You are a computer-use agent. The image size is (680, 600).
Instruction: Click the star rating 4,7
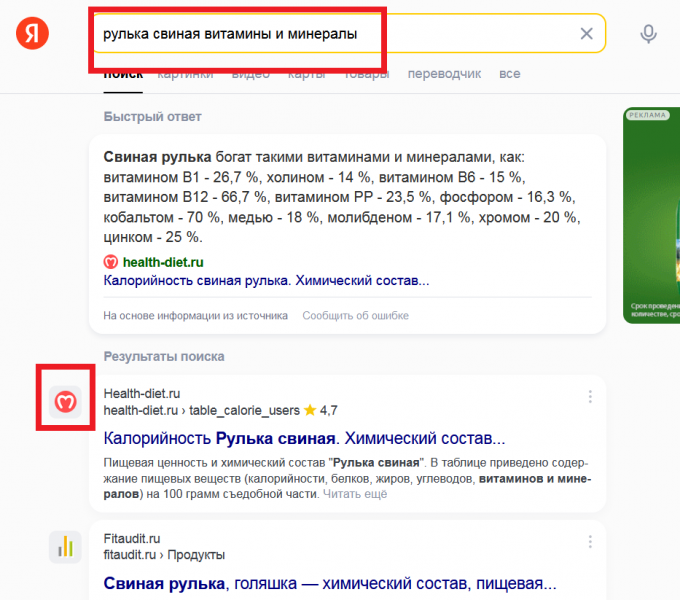(320, 410)
